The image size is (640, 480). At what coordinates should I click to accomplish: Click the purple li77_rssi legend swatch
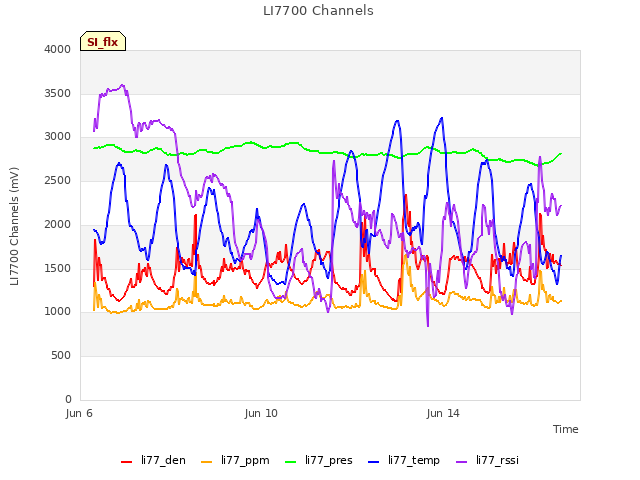pyautogui.click(x=461, y=462)
